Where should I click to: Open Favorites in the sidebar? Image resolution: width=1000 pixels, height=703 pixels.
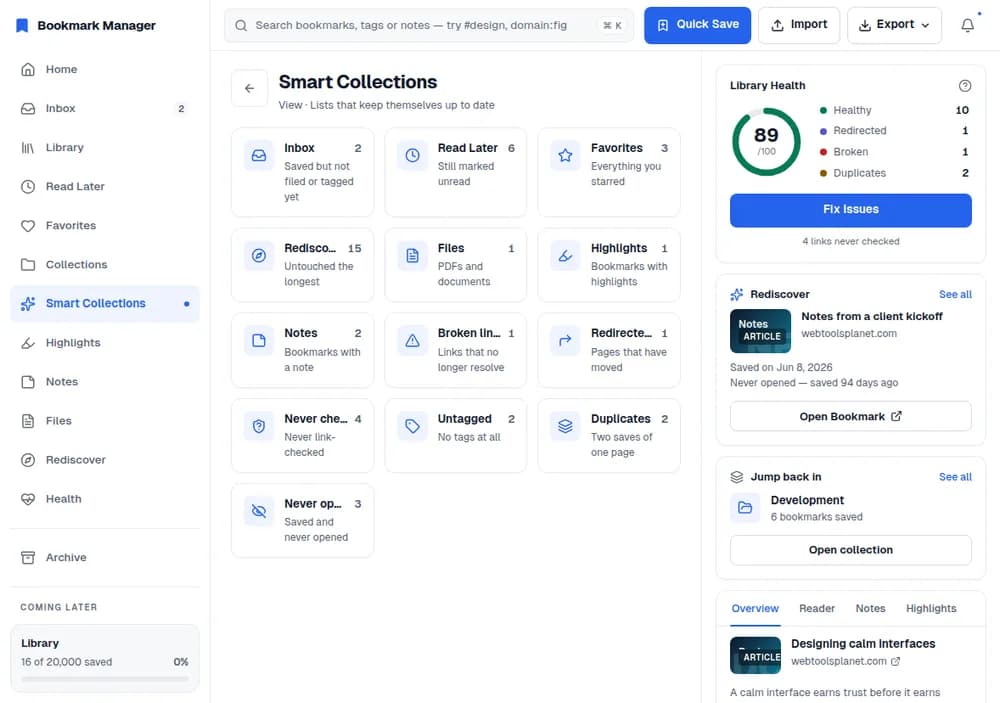coord(105,225)
